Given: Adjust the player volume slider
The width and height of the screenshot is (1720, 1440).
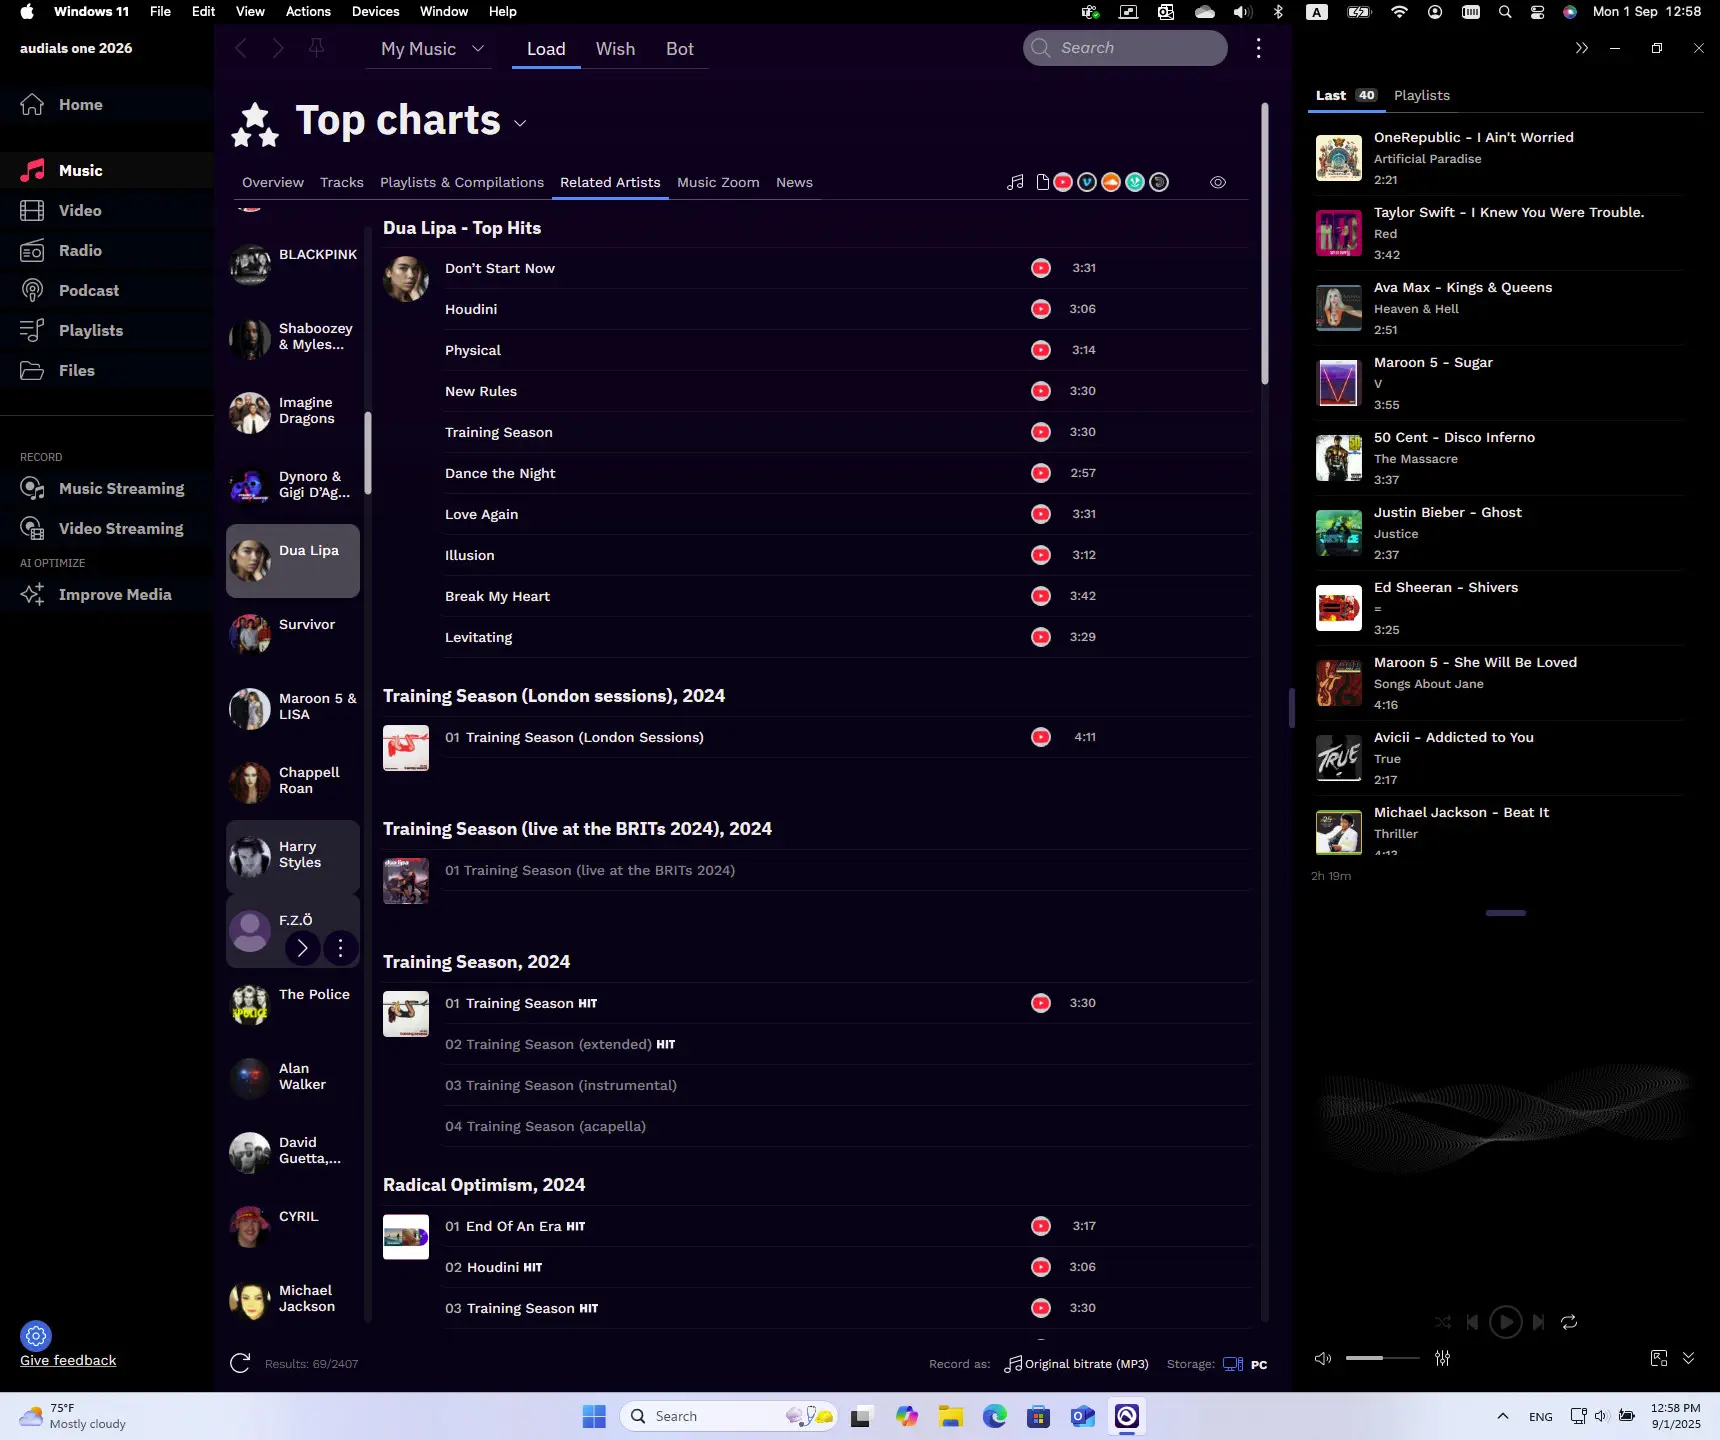Looking at the screenshot, I should coord(1382,1358).
